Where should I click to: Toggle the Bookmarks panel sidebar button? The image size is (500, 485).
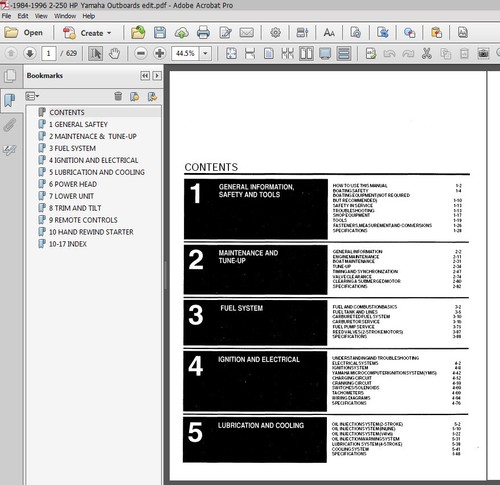pos(10,100)
